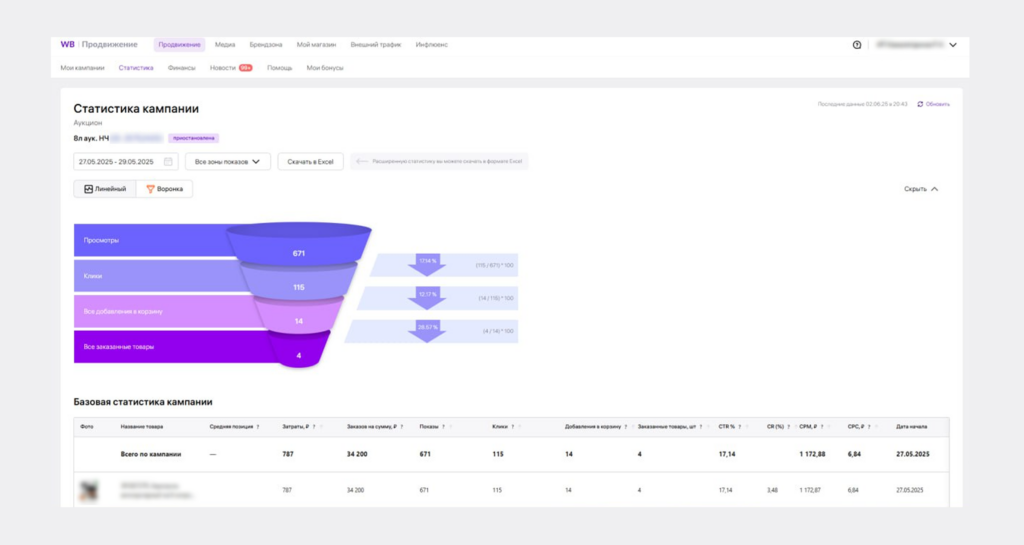
Task: Click the product photo thumbnail in table
Action: (91, 490)
